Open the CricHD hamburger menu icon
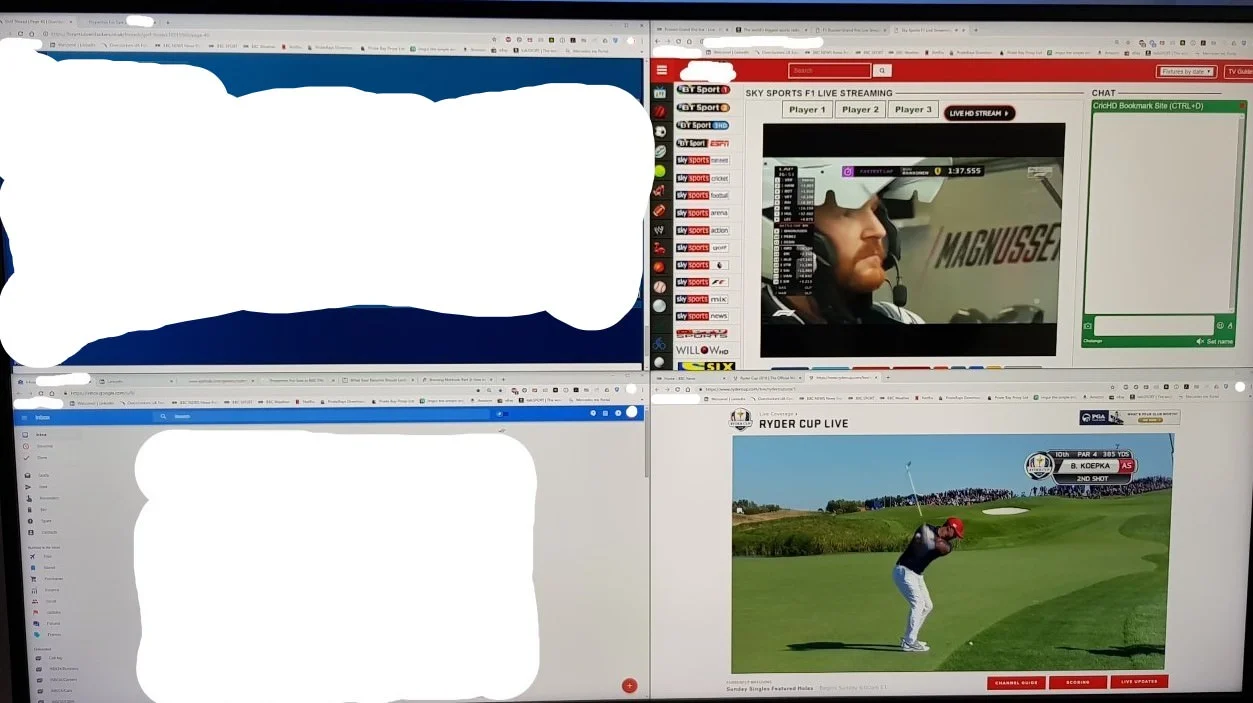This screenshot has height=703, width=1253. point(661,71)
